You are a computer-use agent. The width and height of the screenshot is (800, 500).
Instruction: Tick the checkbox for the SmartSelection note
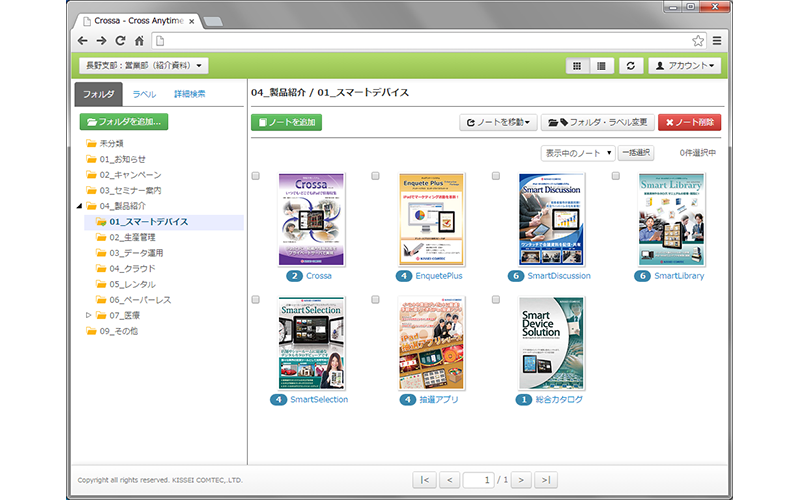256,300
